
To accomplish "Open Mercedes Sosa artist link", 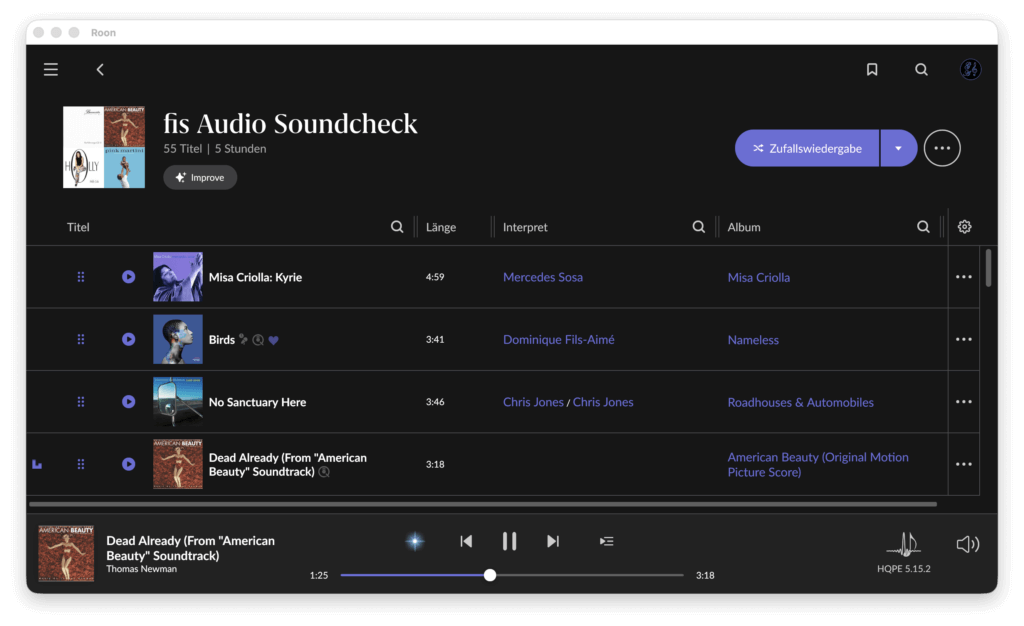I will (x=543, y=277).
